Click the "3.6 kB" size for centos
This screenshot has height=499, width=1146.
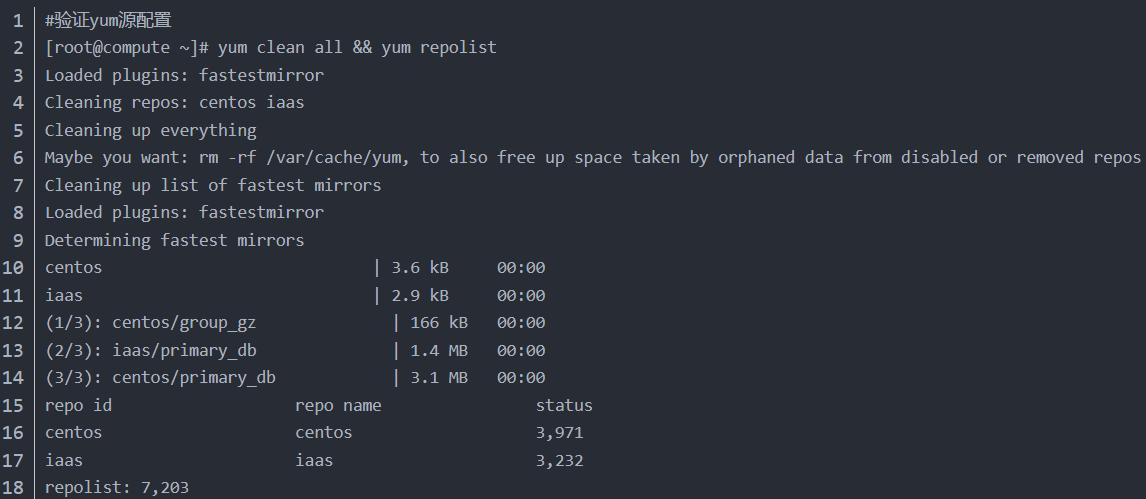click(420, 267)
